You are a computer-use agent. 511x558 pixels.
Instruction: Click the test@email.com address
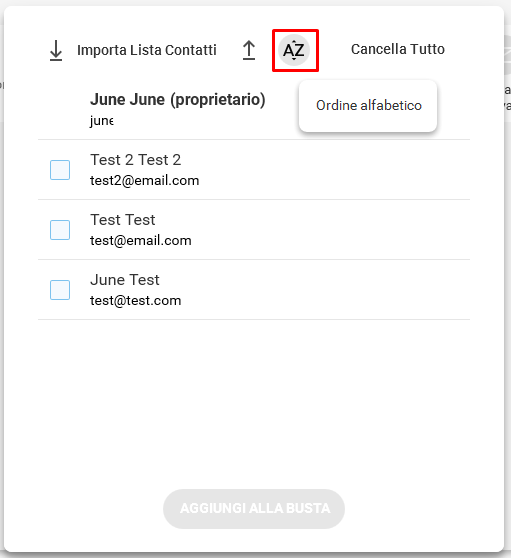141,241
